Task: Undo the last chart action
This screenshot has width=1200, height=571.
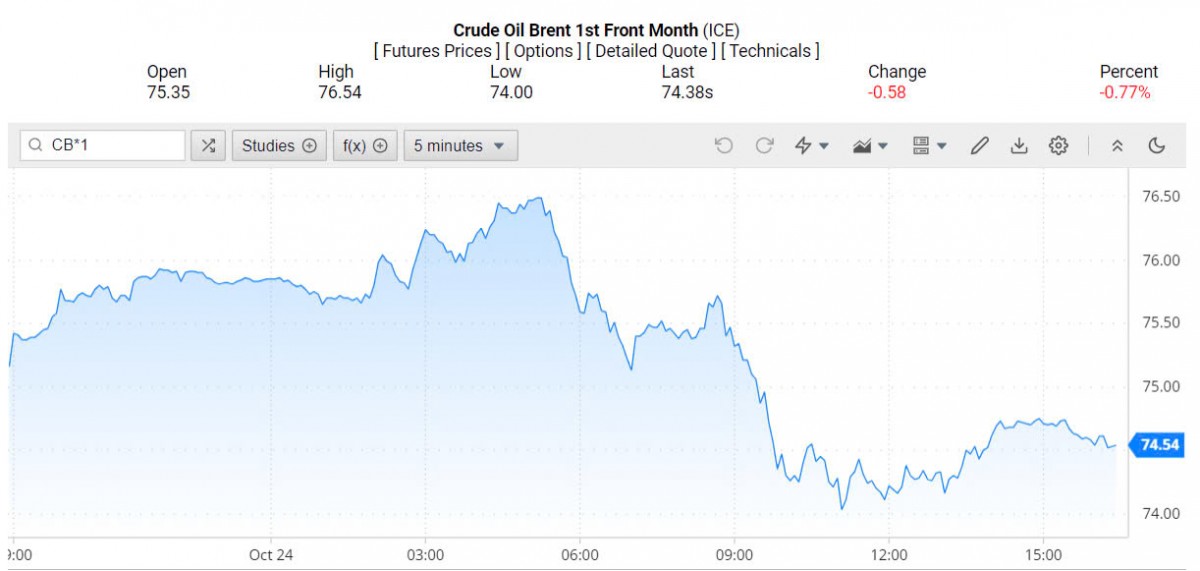Action: [x=724, y=146]
